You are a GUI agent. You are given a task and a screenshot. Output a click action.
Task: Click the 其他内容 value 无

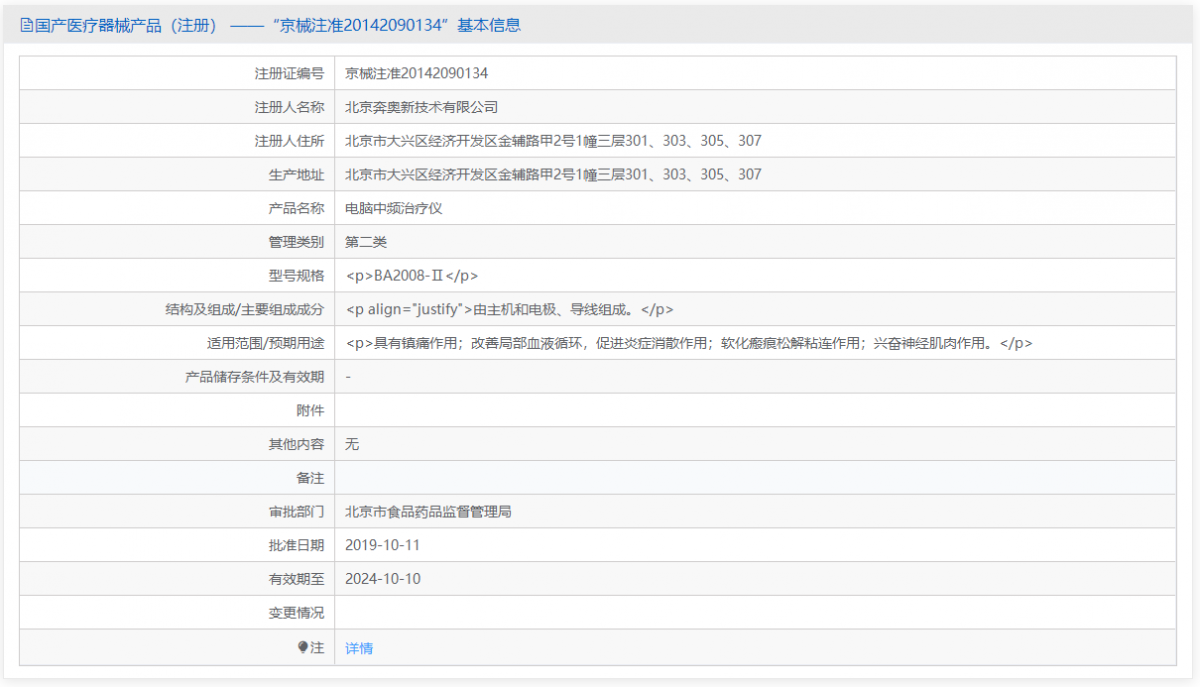click(x=352, y=444)
